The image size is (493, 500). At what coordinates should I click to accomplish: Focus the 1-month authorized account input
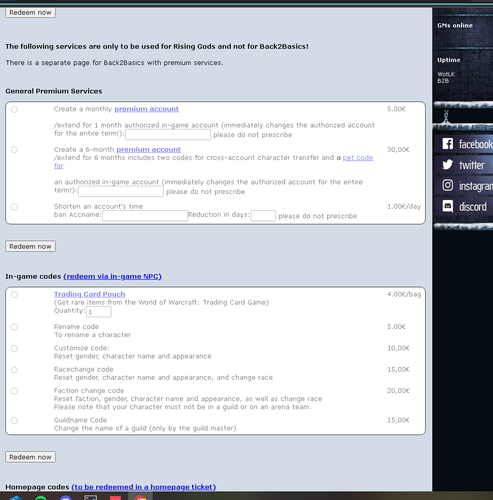[x=168, y=135]
